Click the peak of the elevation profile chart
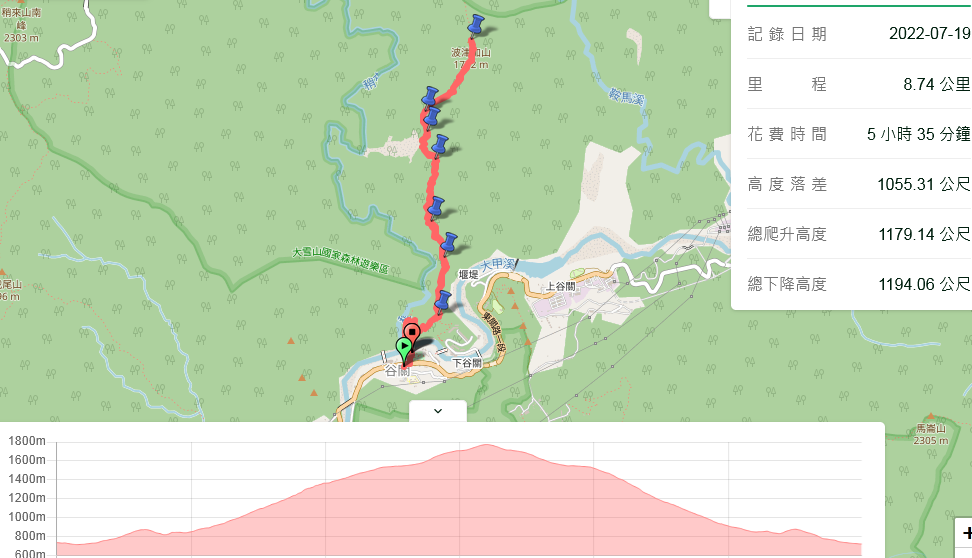The image size is (972, 558). [486, 445]
